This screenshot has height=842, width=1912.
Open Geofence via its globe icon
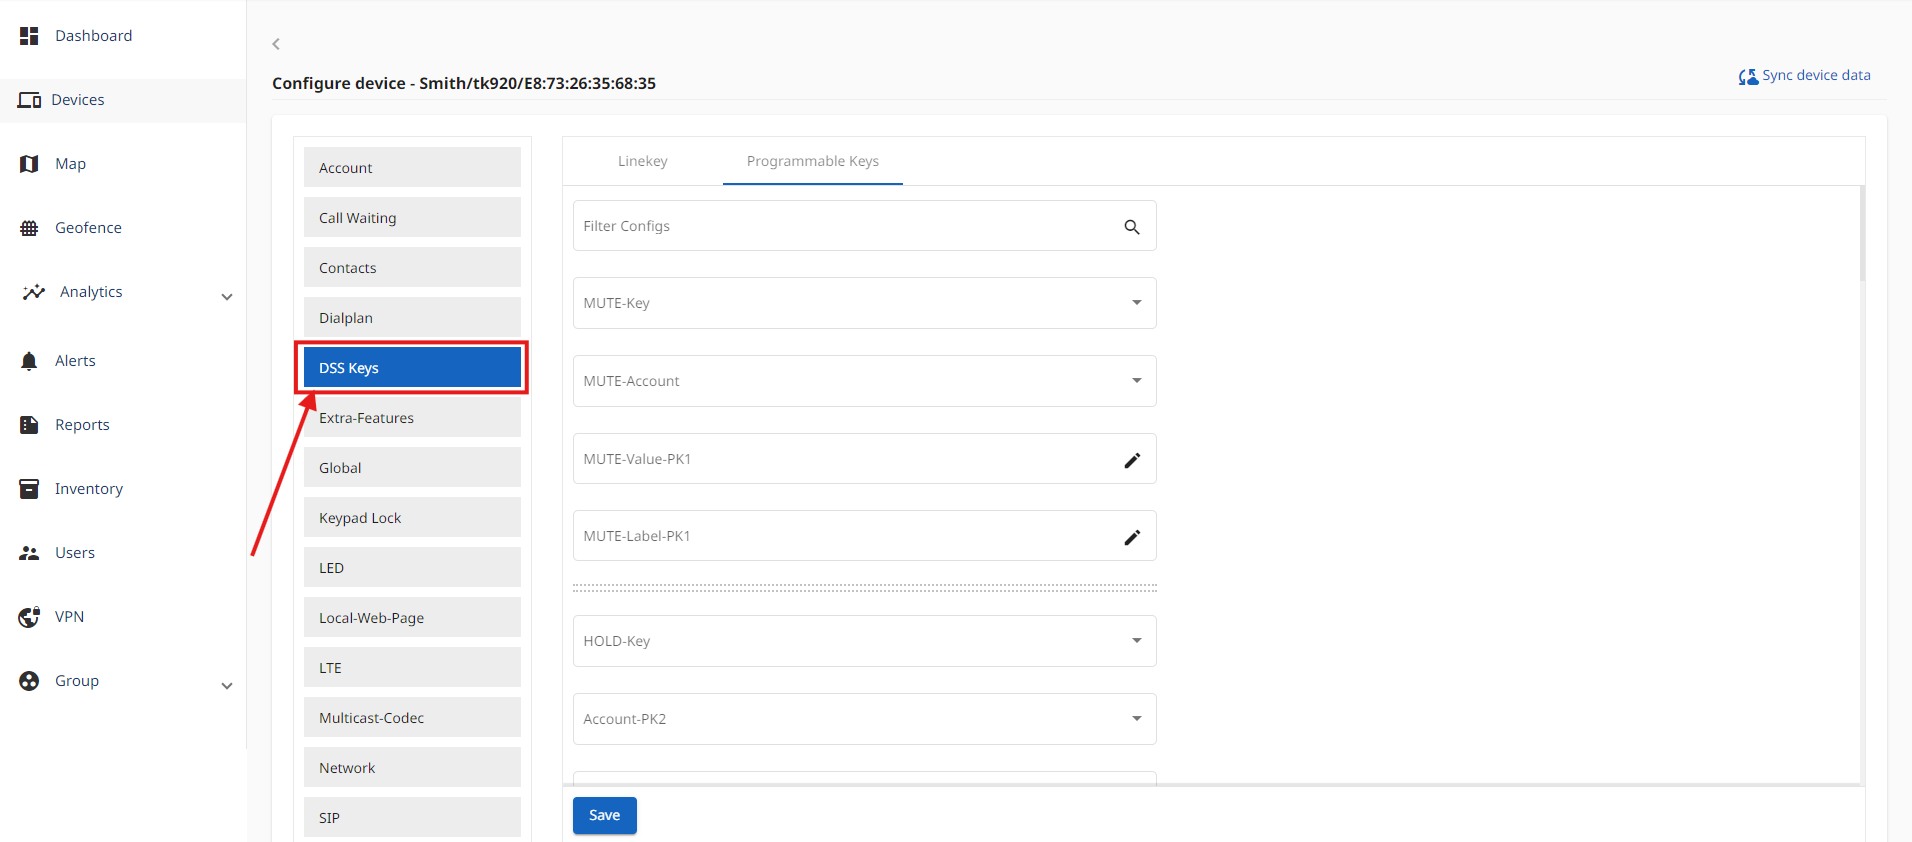pos(29,228)
